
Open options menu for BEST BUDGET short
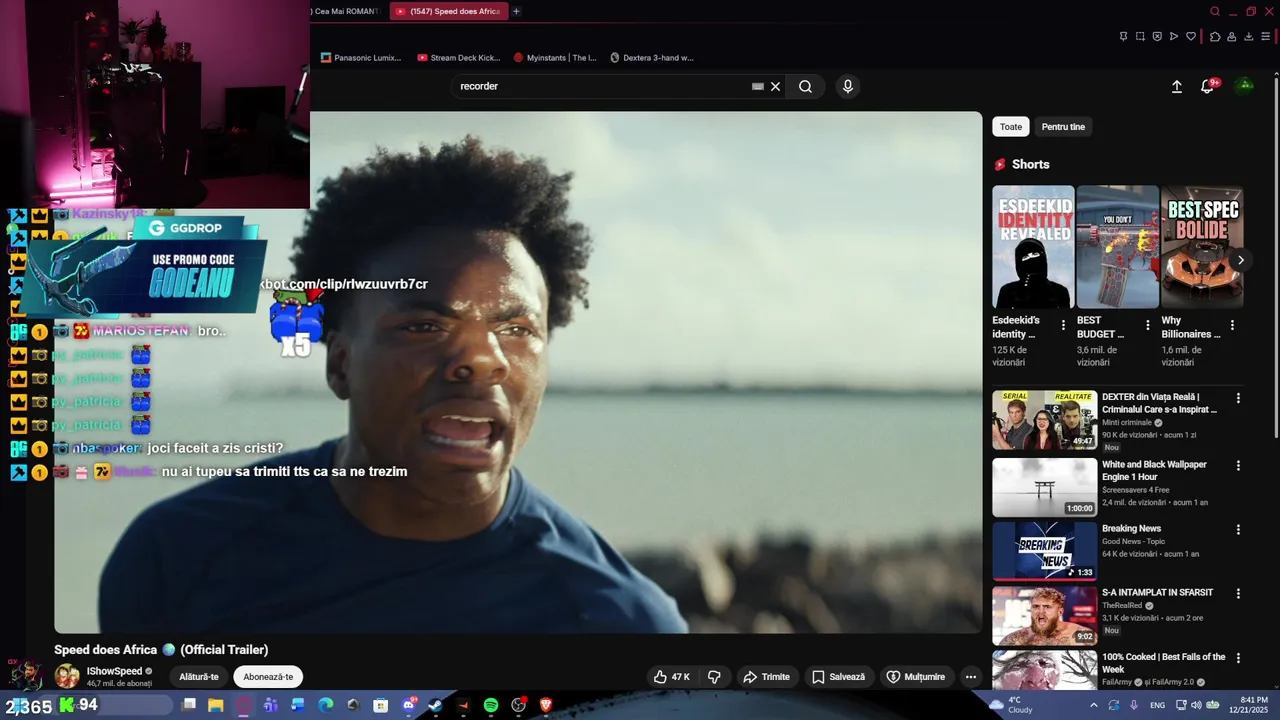1148,325
